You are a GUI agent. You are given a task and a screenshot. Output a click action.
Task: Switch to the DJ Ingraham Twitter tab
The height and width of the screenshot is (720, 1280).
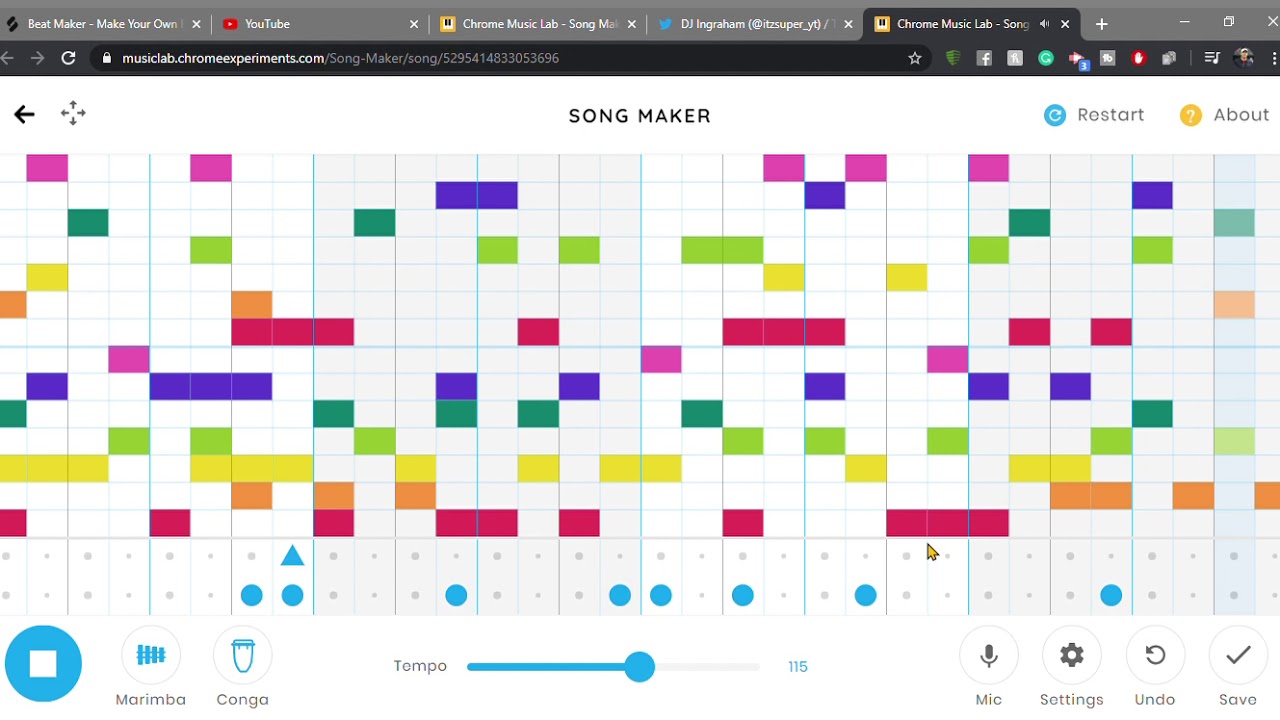755,24
